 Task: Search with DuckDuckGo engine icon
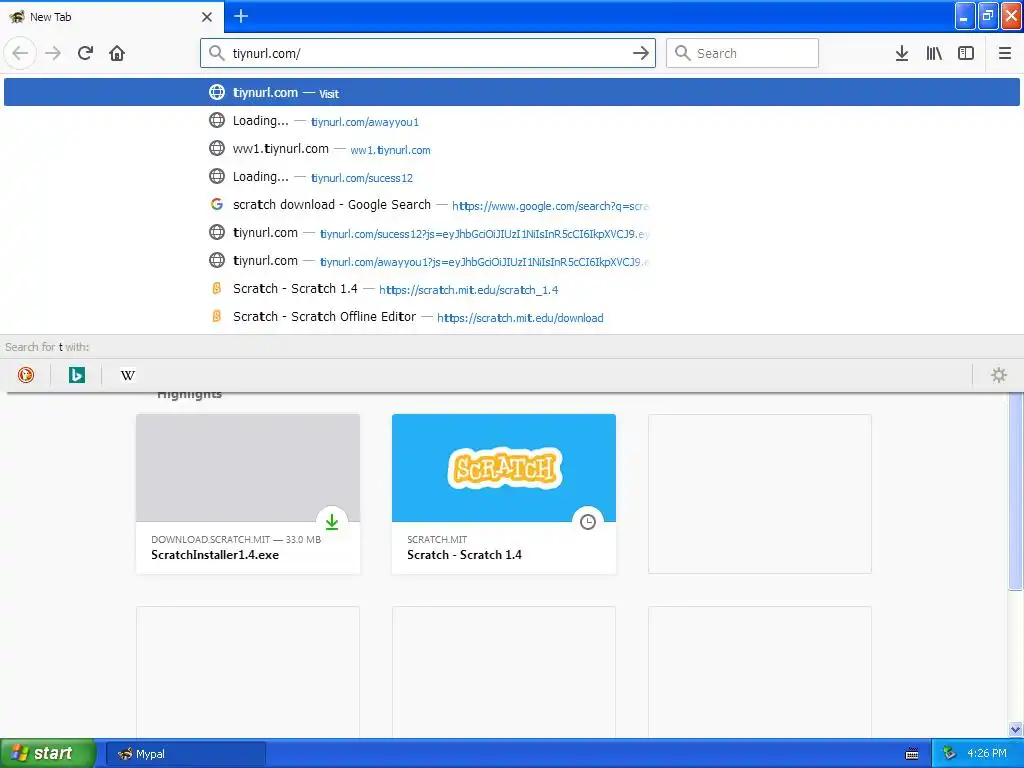point(26,375)
